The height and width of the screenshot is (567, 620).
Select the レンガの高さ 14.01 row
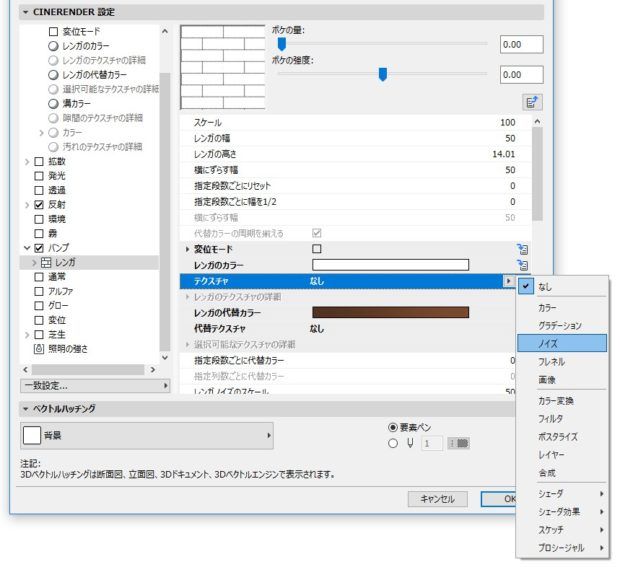(x=355, y=154)
